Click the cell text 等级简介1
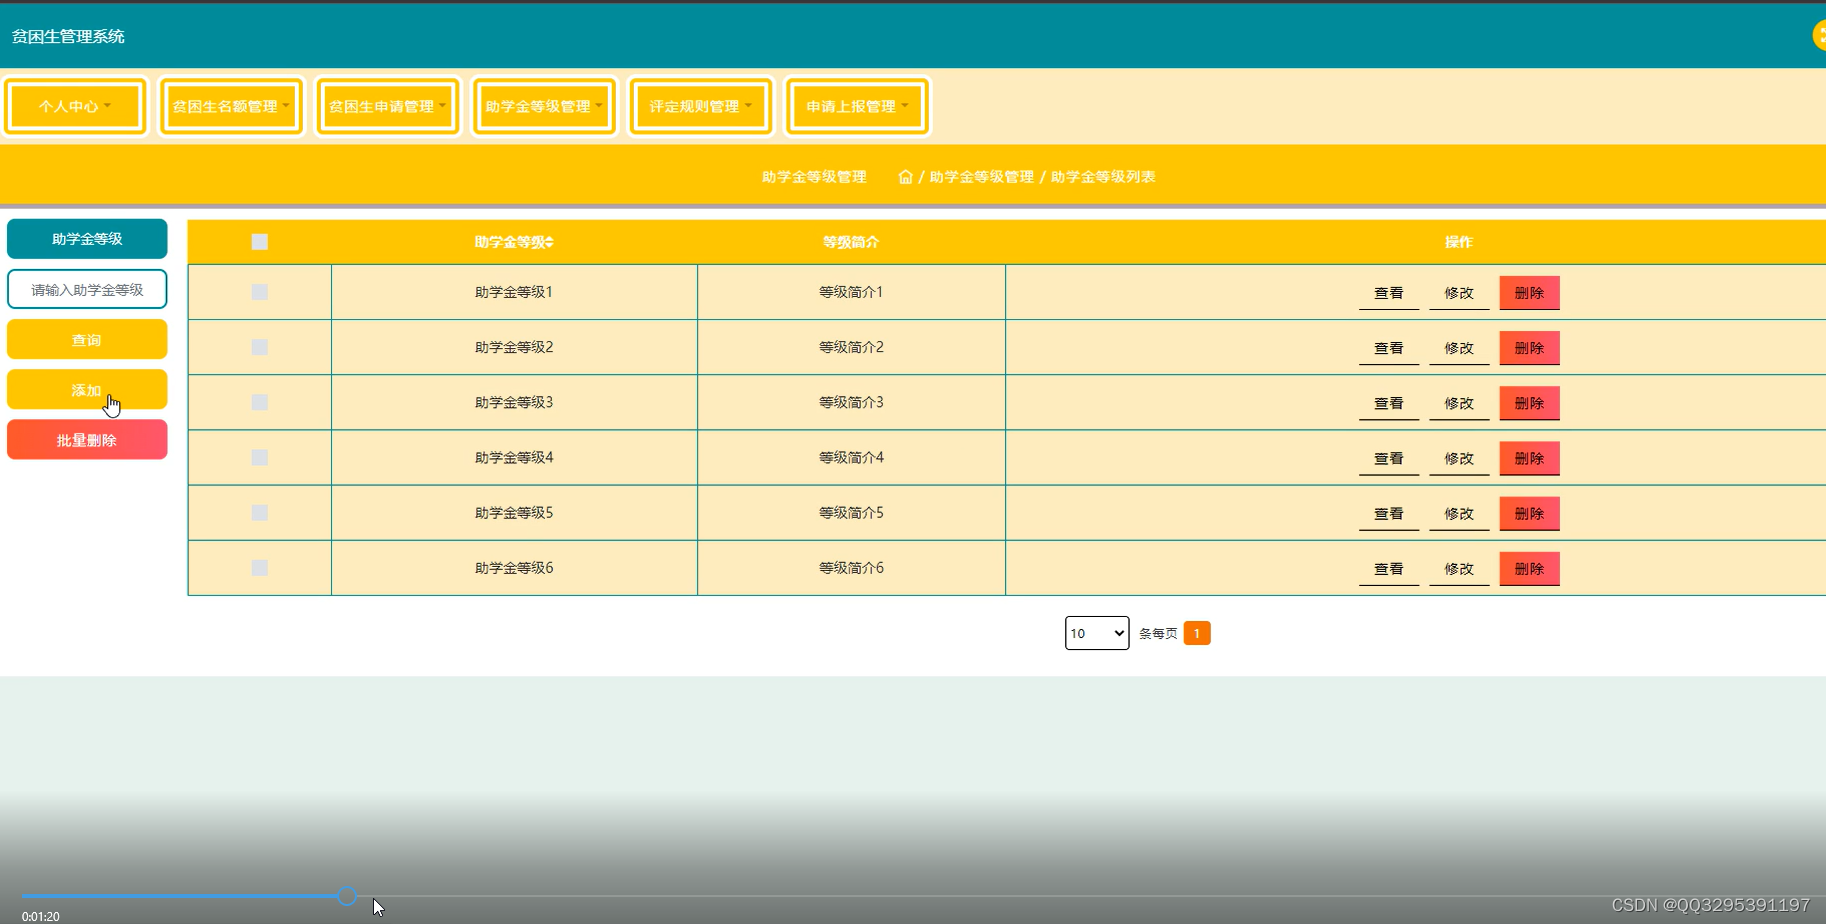 [x=851, y=292]
